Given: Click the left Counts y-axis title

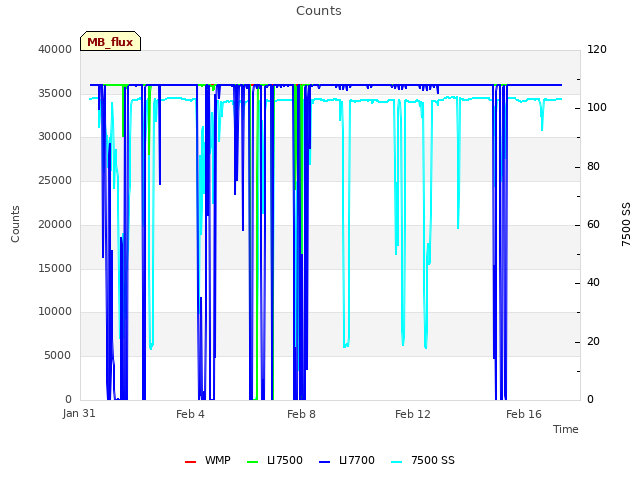Looking at the screenshot, I should click(15, 224).
